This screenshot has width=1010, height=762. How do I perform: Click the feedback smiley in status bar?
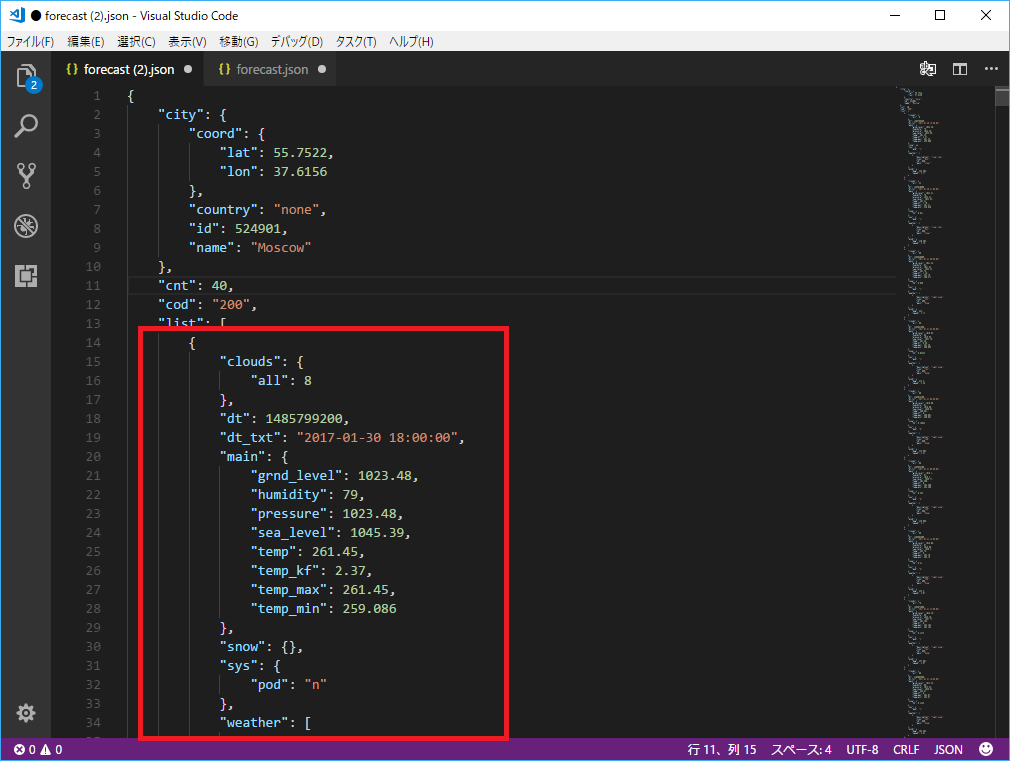(x=986, y=749)
